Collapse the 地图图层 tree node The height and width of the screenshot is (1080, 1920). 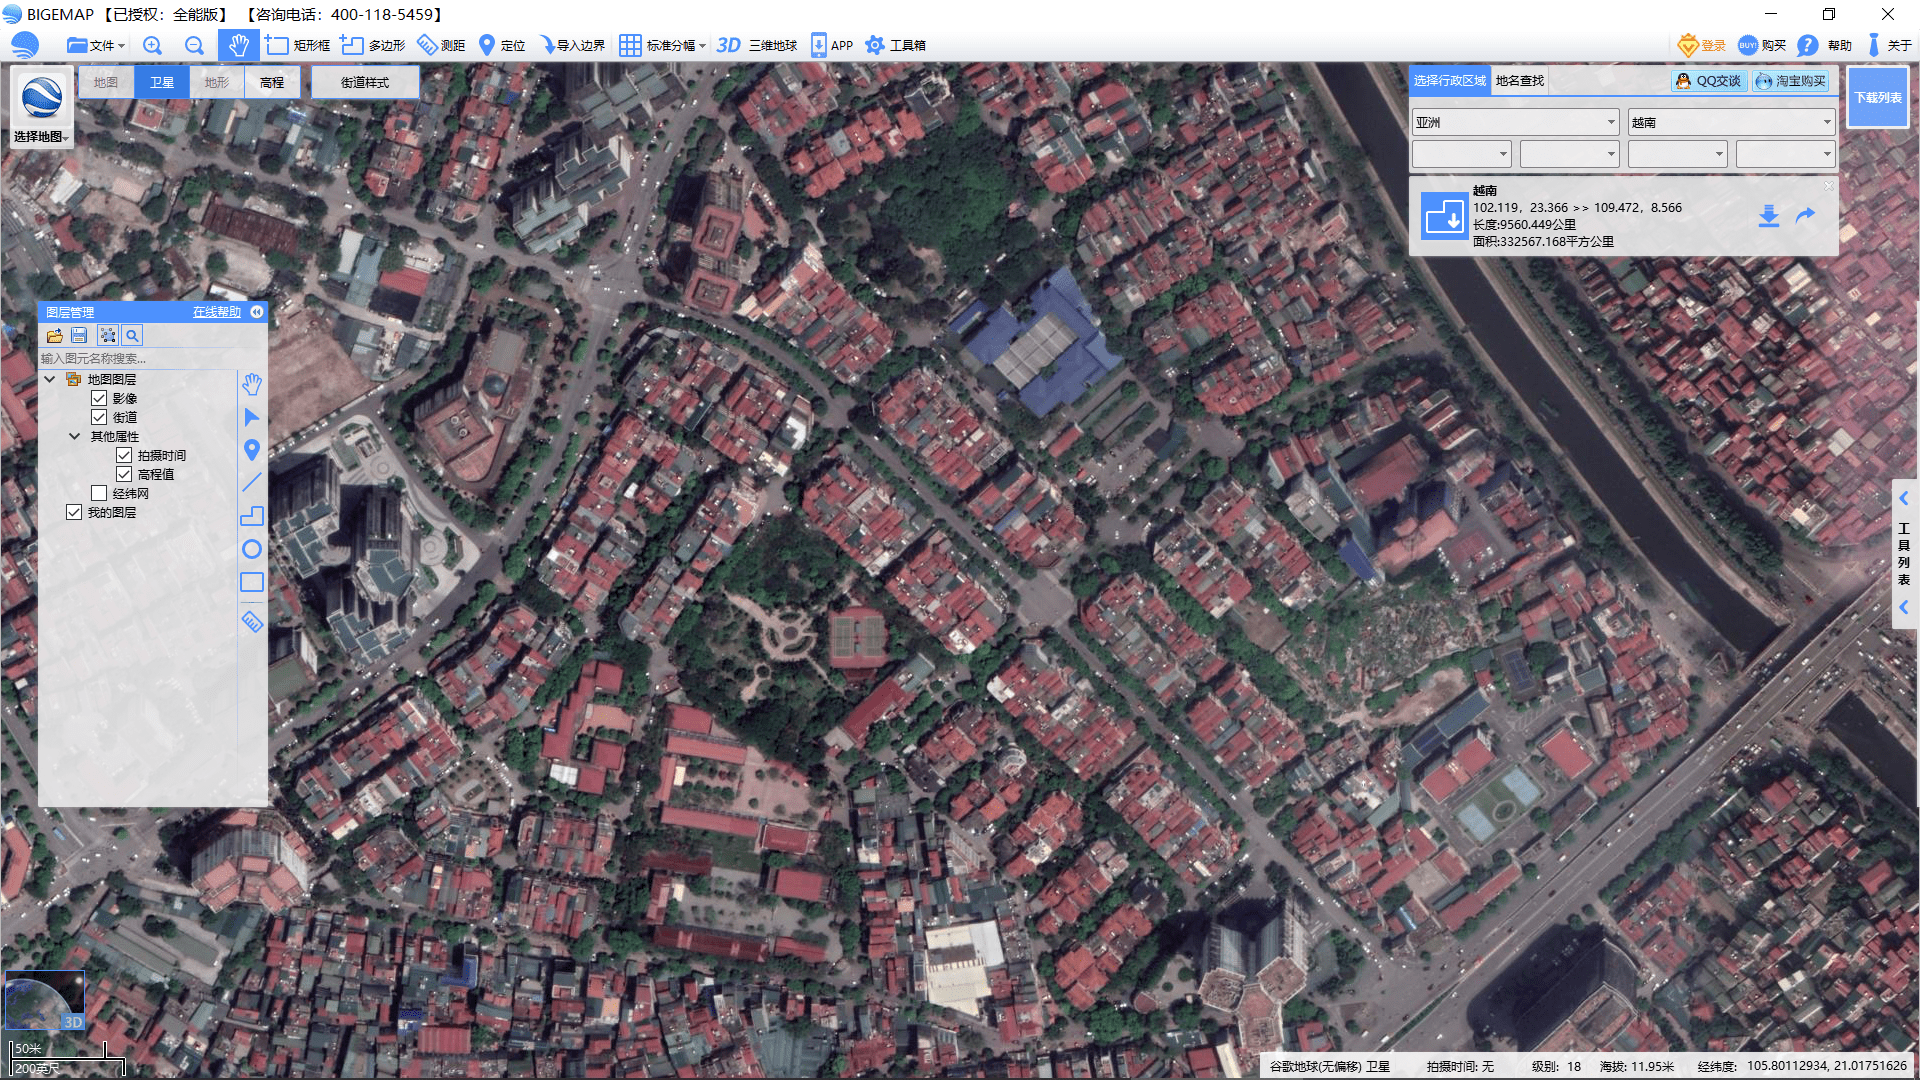coord(49,379)
